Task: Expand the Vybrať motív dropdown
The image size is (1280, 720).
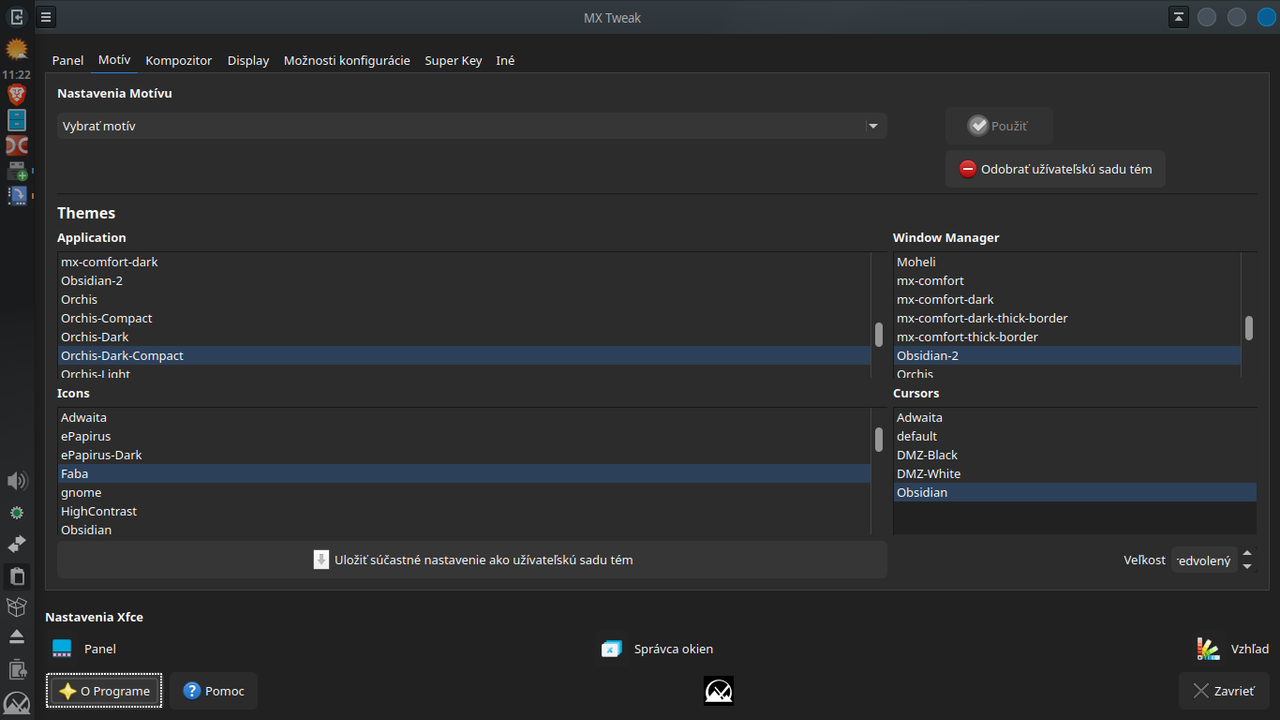Action: [x=472, y=126]
